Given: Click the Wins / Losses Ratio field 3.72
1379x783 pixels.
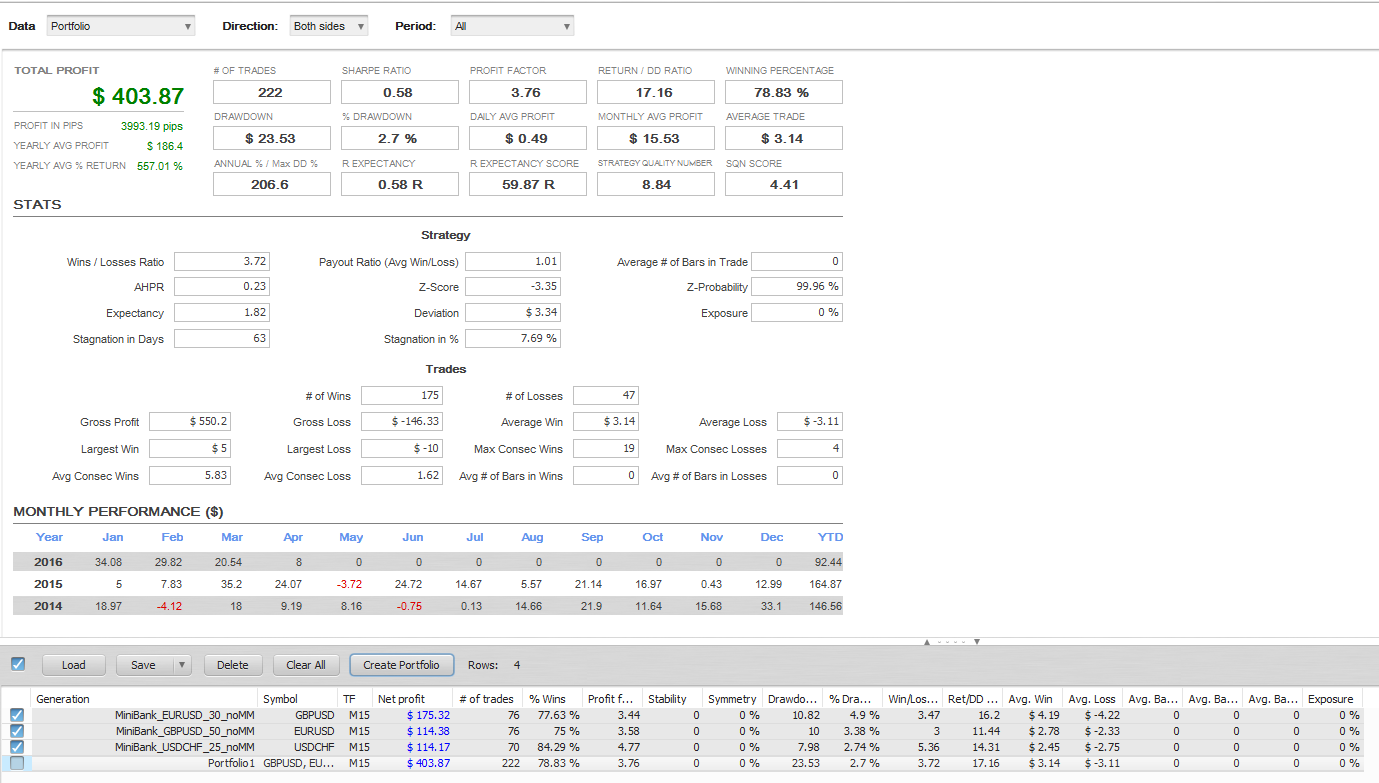Looking at the screenshot, I should (x=222, y=261).
